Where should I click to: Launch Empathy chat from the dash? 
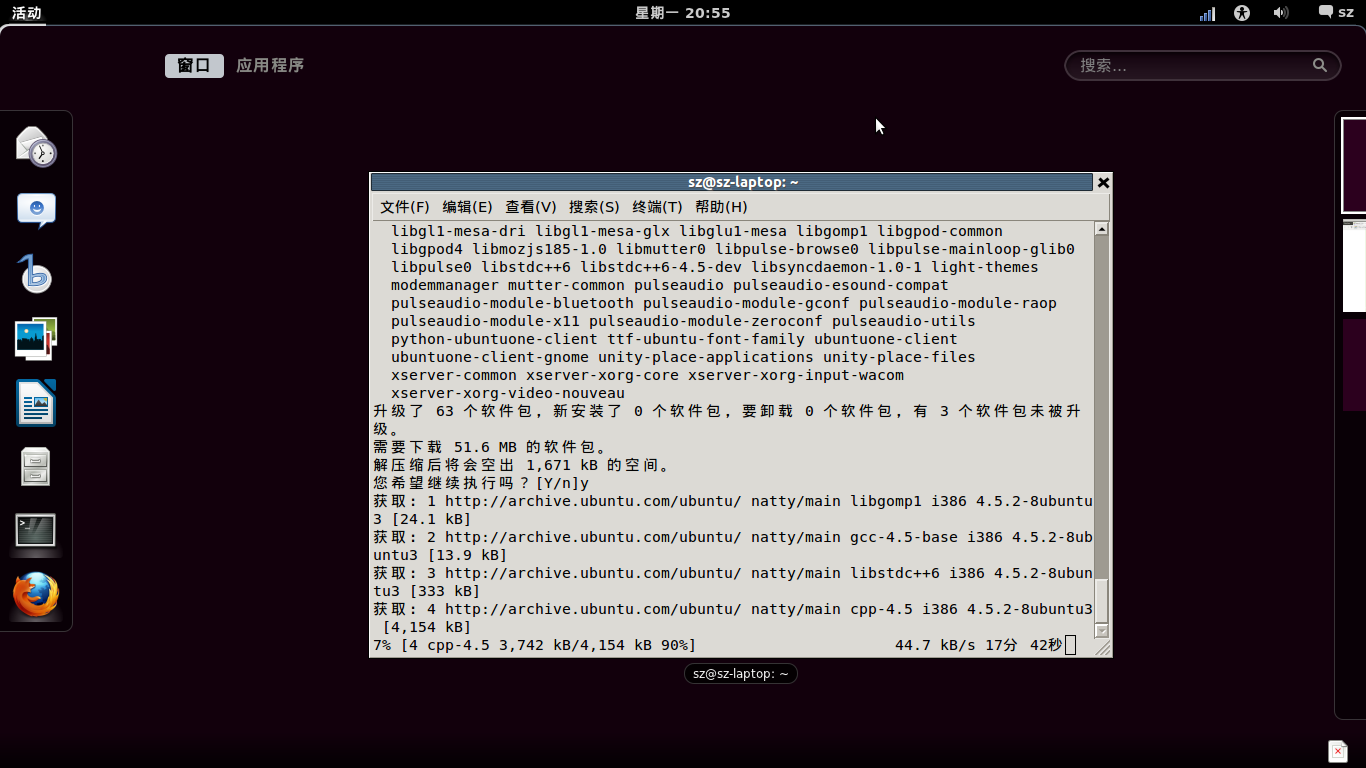pyautogui.click(x=36, y=210)
